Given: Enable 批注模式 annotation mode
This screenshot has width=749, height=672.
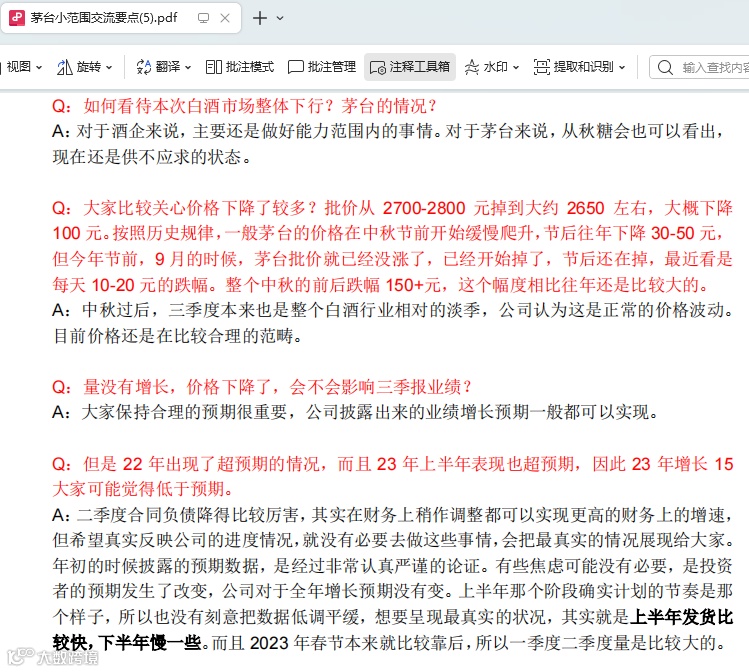Looking at the screenshot, I should [x=240, y=67].
